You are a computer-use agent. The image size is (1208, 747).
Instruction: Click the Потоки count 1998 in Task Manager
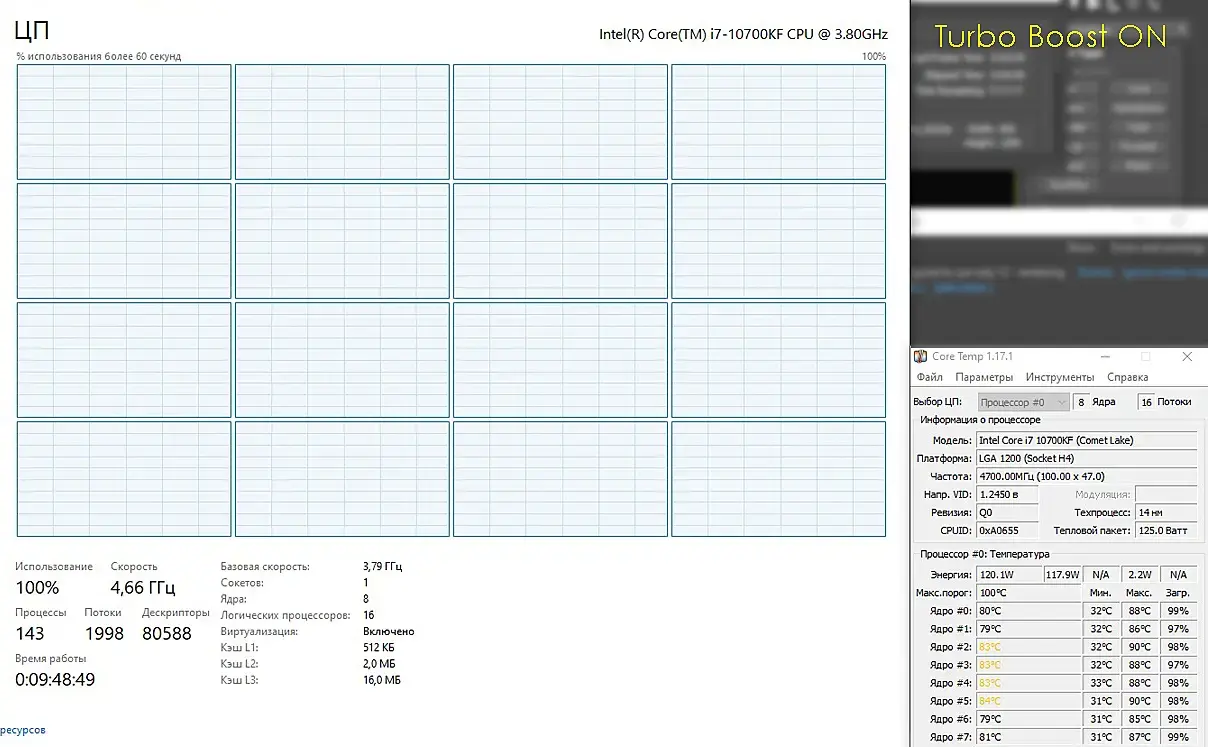(x=104, y=633)
